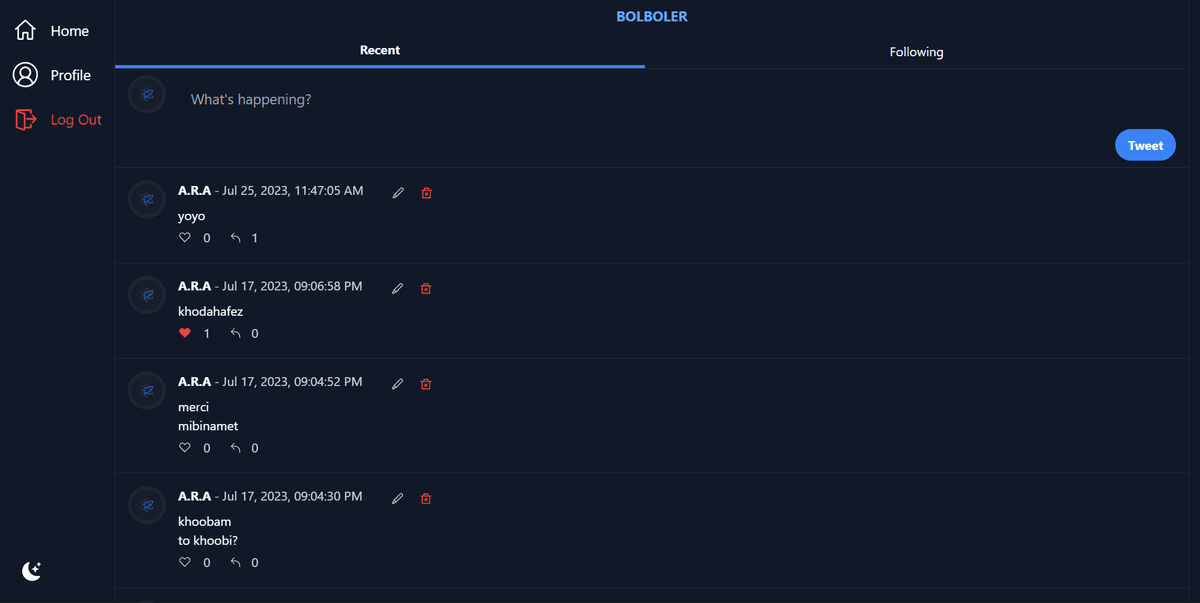This screenshot has height=603, width=1200.
Task: Switch to the Recent tab
Action: coord(380,51)
